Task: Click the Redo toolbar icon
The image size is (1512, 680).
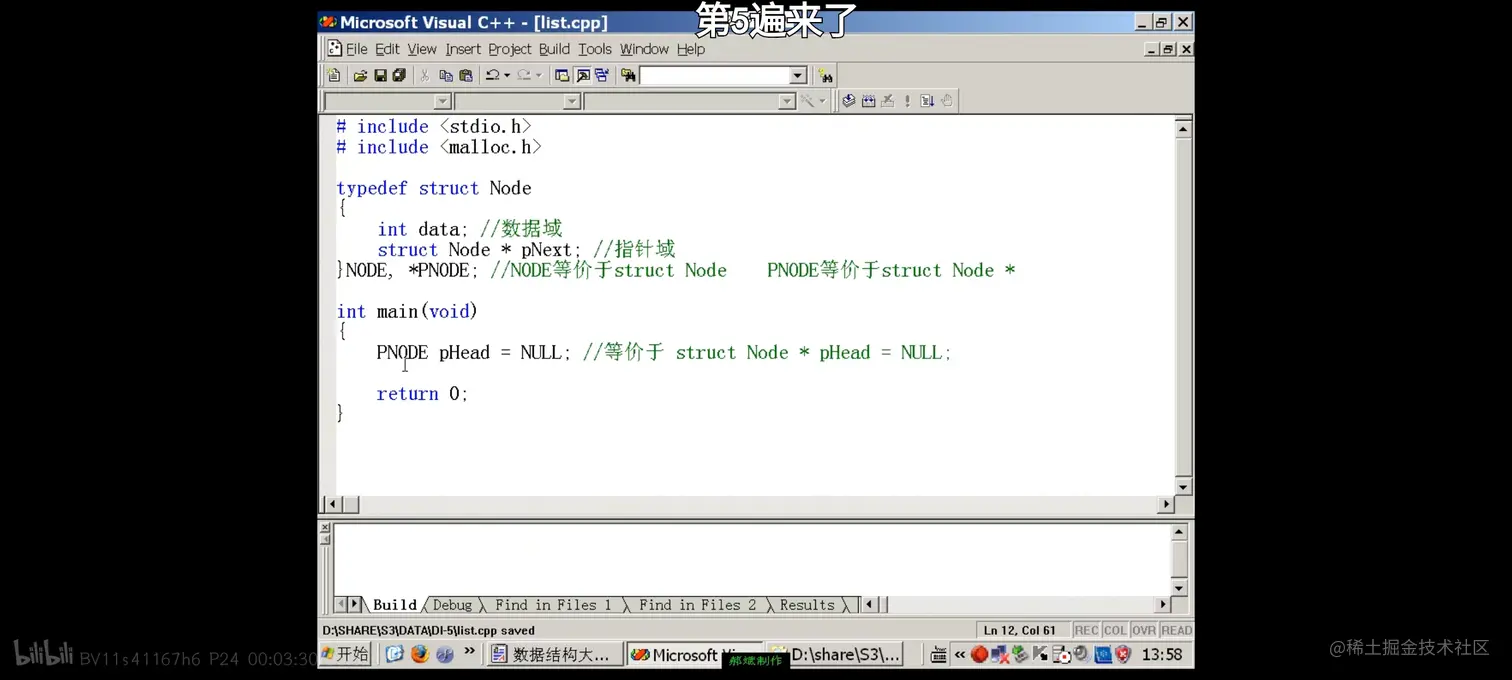Action: (x=524, y=75)
